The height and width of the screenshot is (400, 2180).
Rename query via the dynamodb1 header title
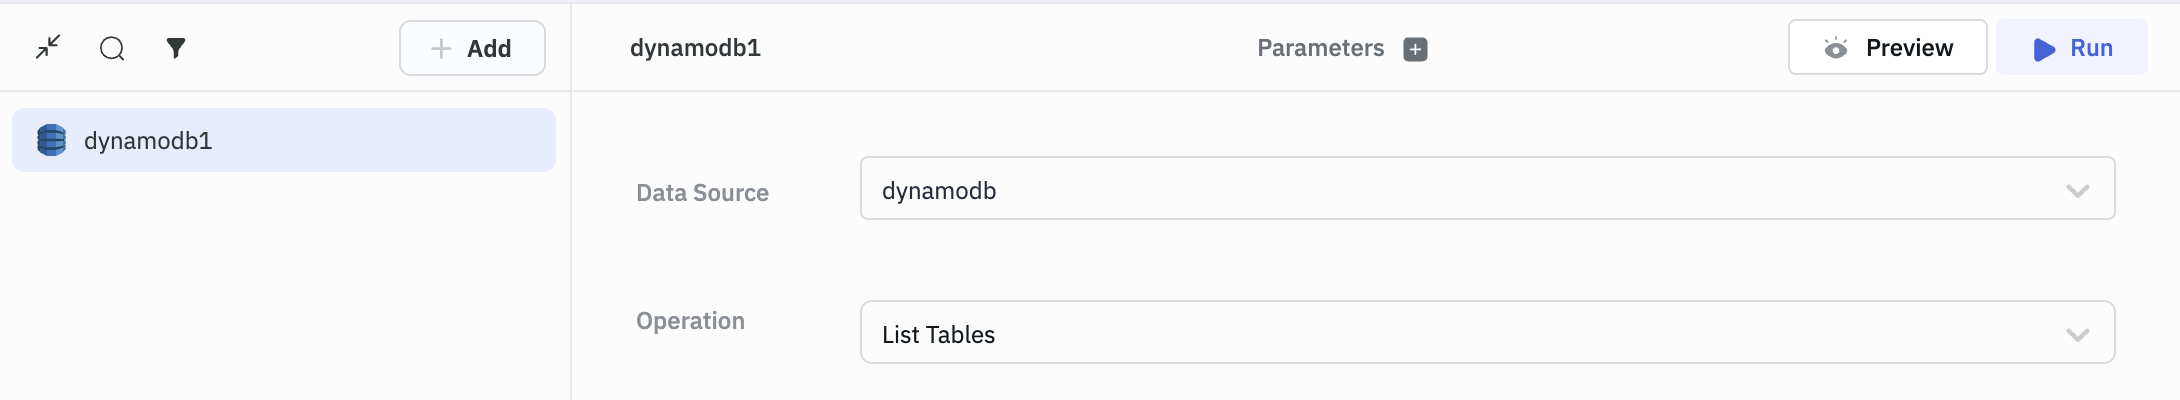695,48
